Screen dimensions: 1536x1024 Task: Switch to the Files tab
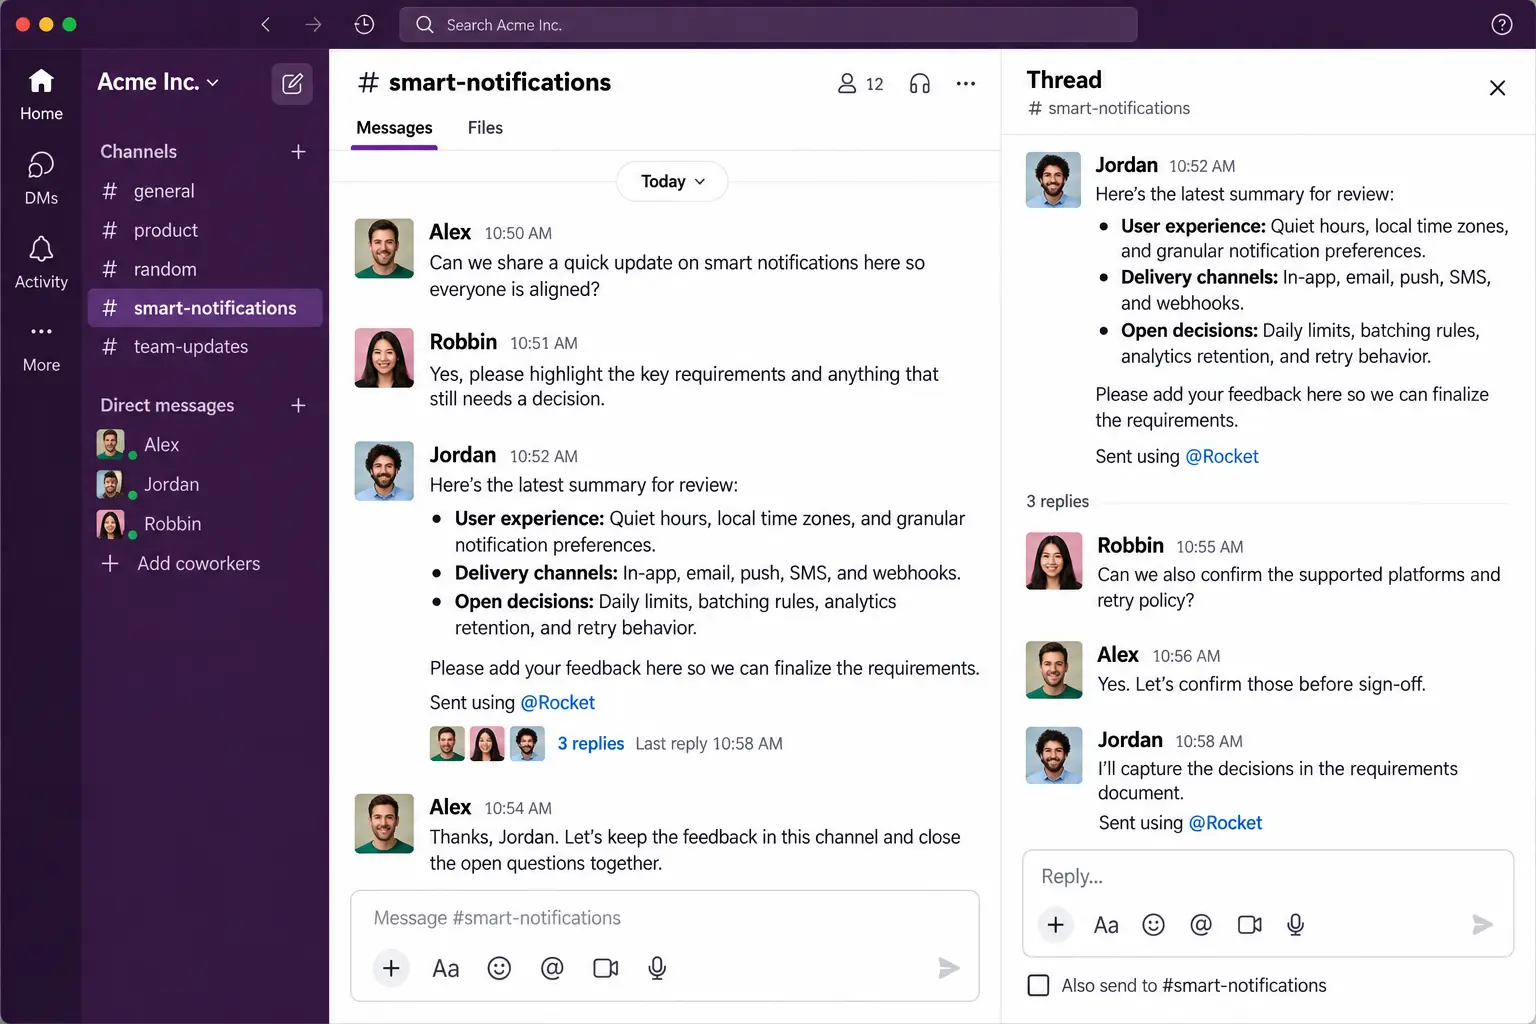pyautogui.click(x=485, y=128)
